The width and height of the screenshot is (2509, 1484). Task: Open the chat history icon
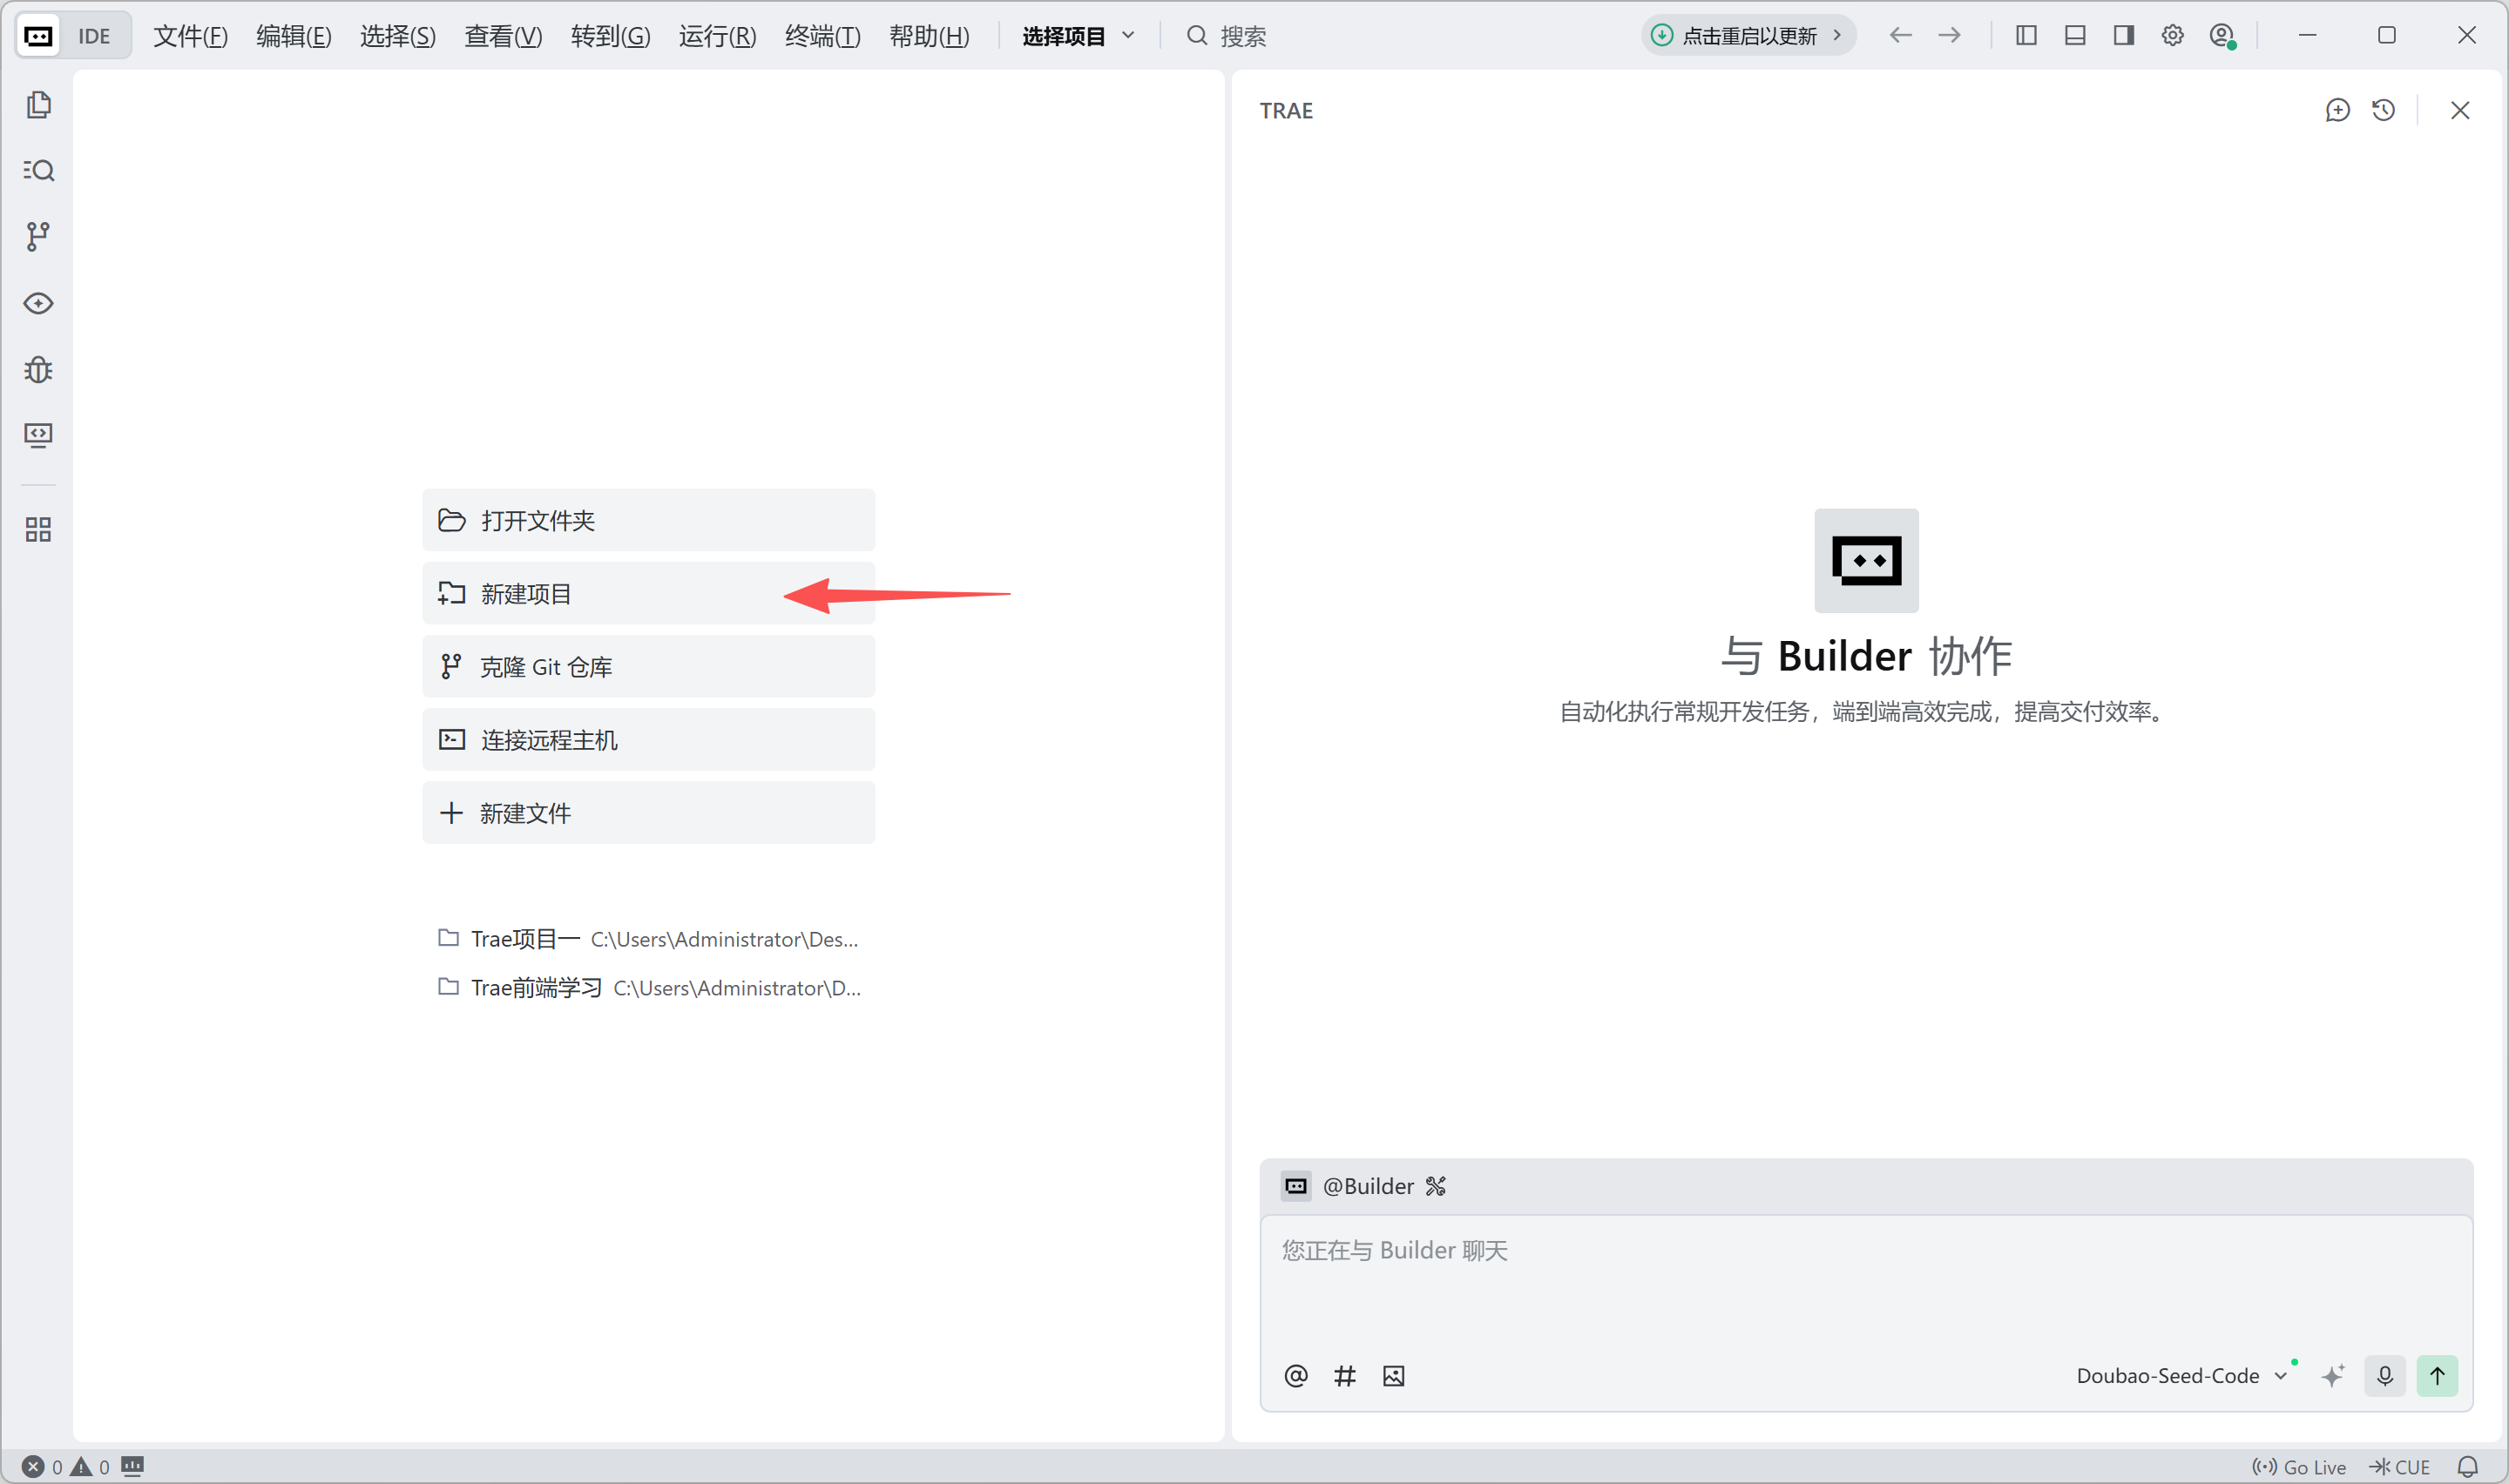2383,110
